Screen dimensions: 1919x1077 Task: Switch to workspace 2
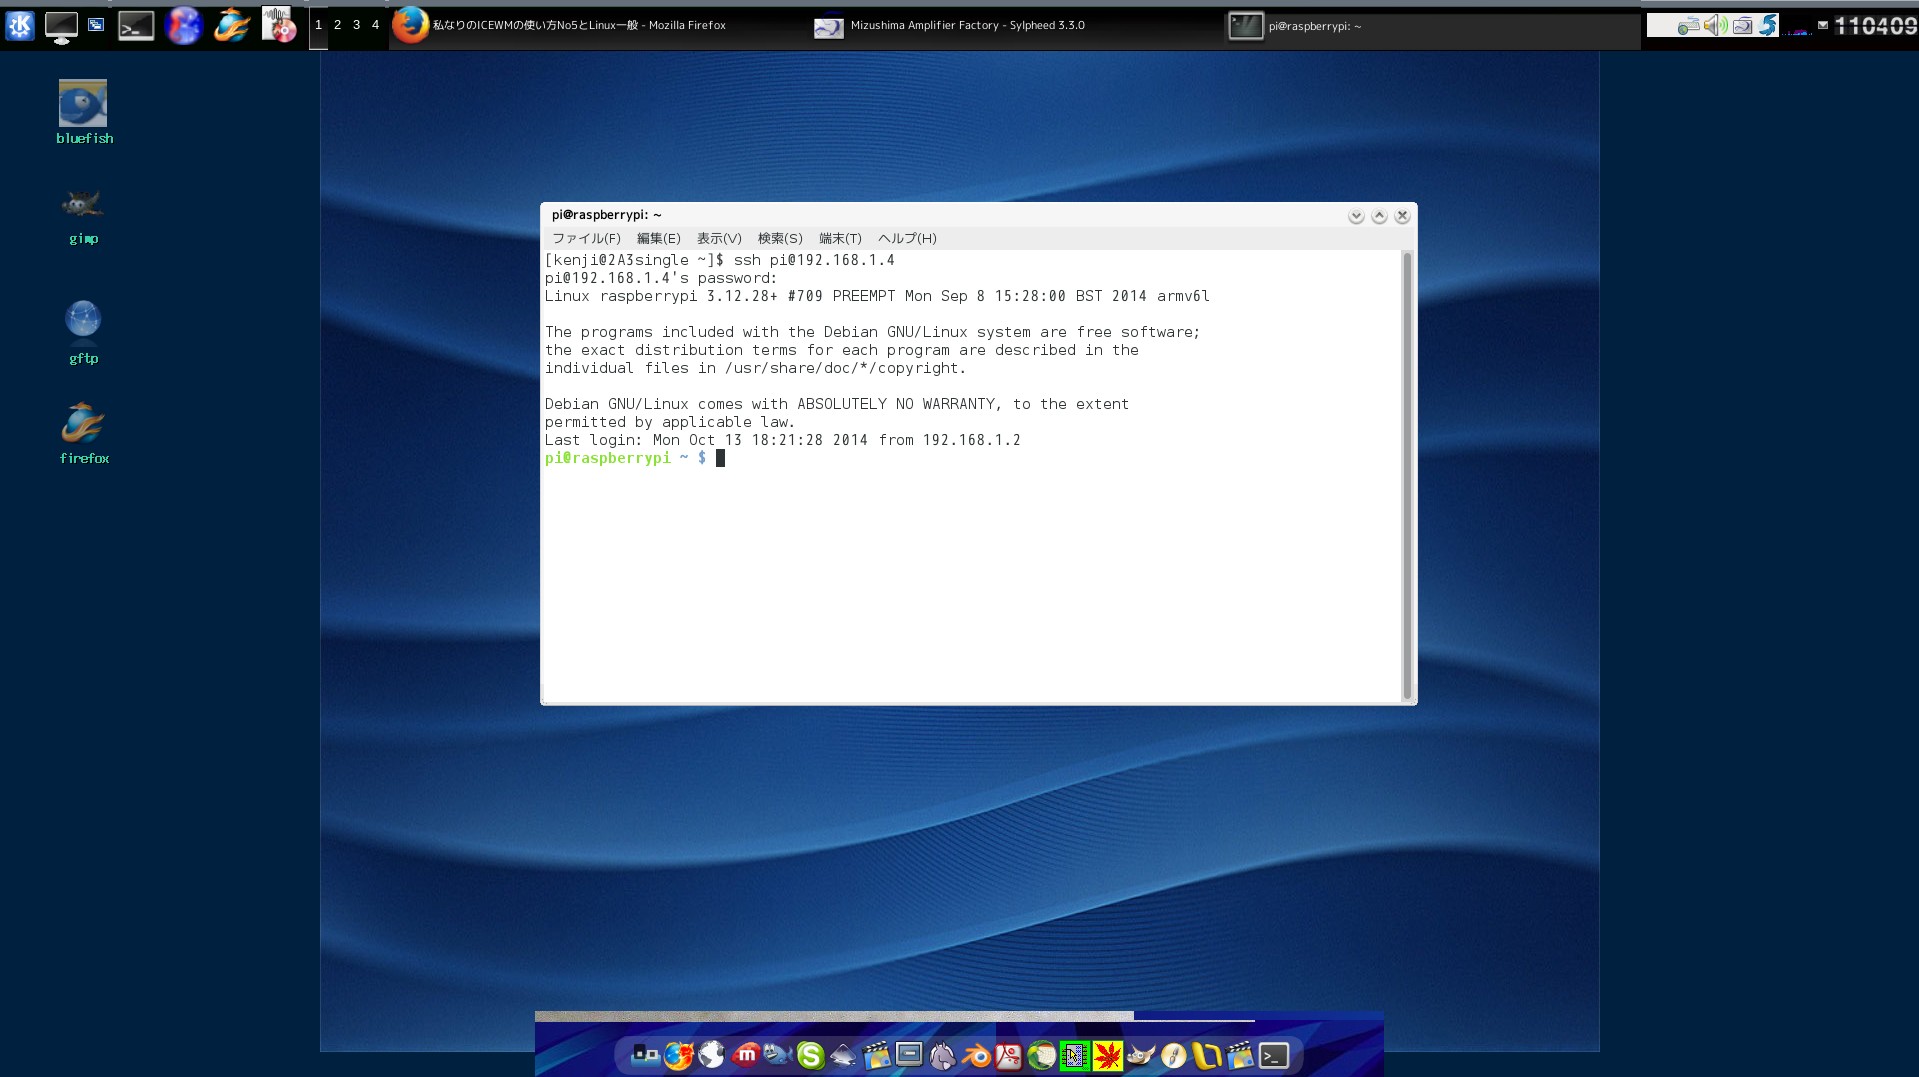point(336,24)
